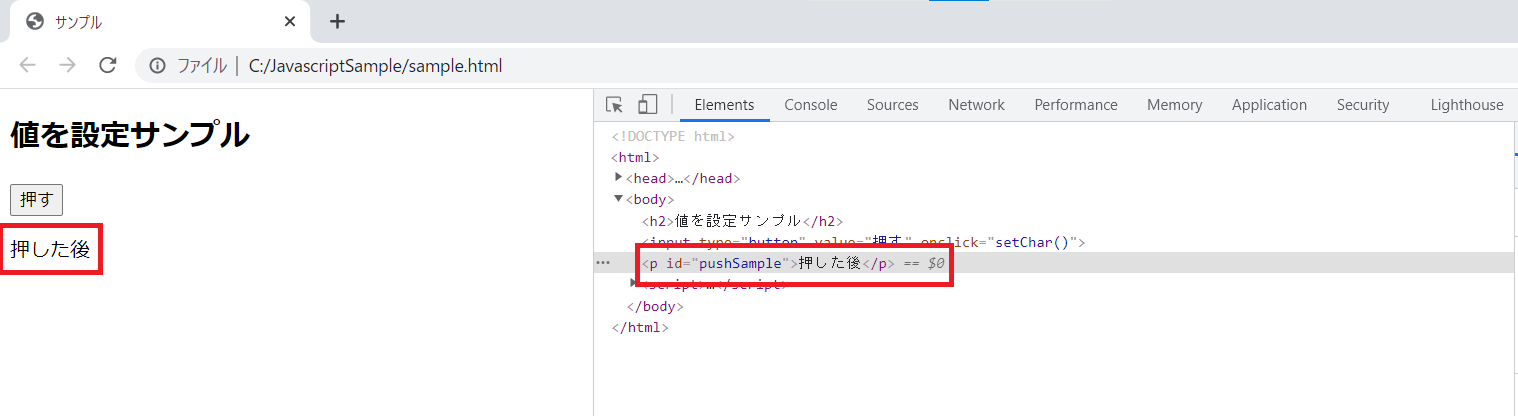Click the ファイル label in the address bar
1518x416 pixels.
tap(201, 67)
